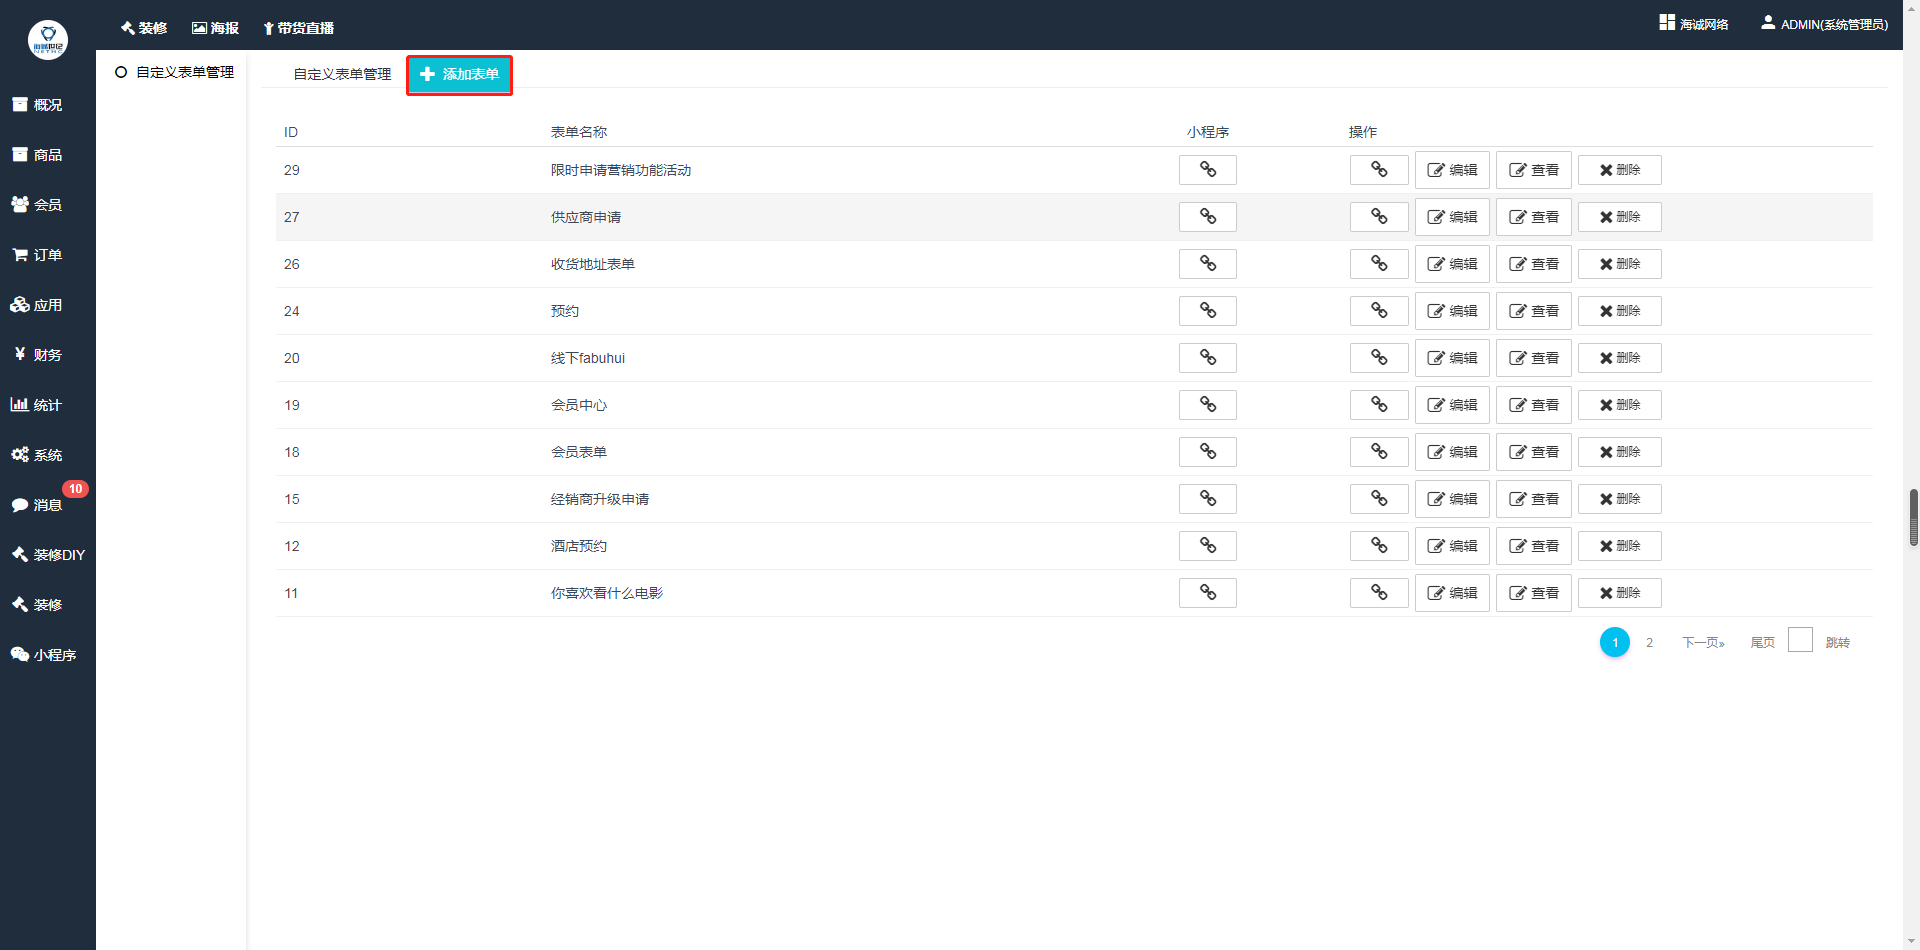The height and width of the screenshot is (950, 1920).
Task: Delete the 收货地址表单 form
Action: coord(1620,264)
